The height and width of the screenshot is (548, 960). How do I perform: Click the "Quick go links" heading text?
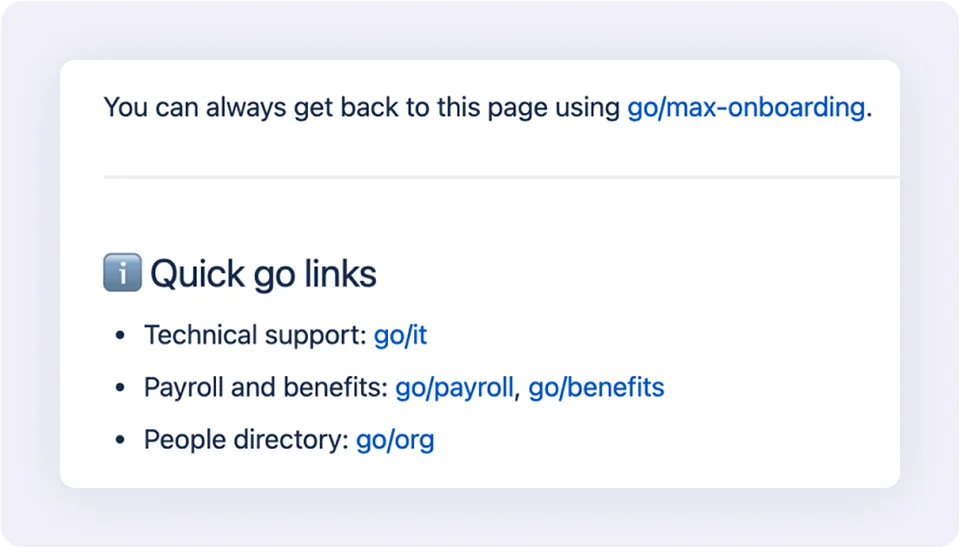pos(263,273)
